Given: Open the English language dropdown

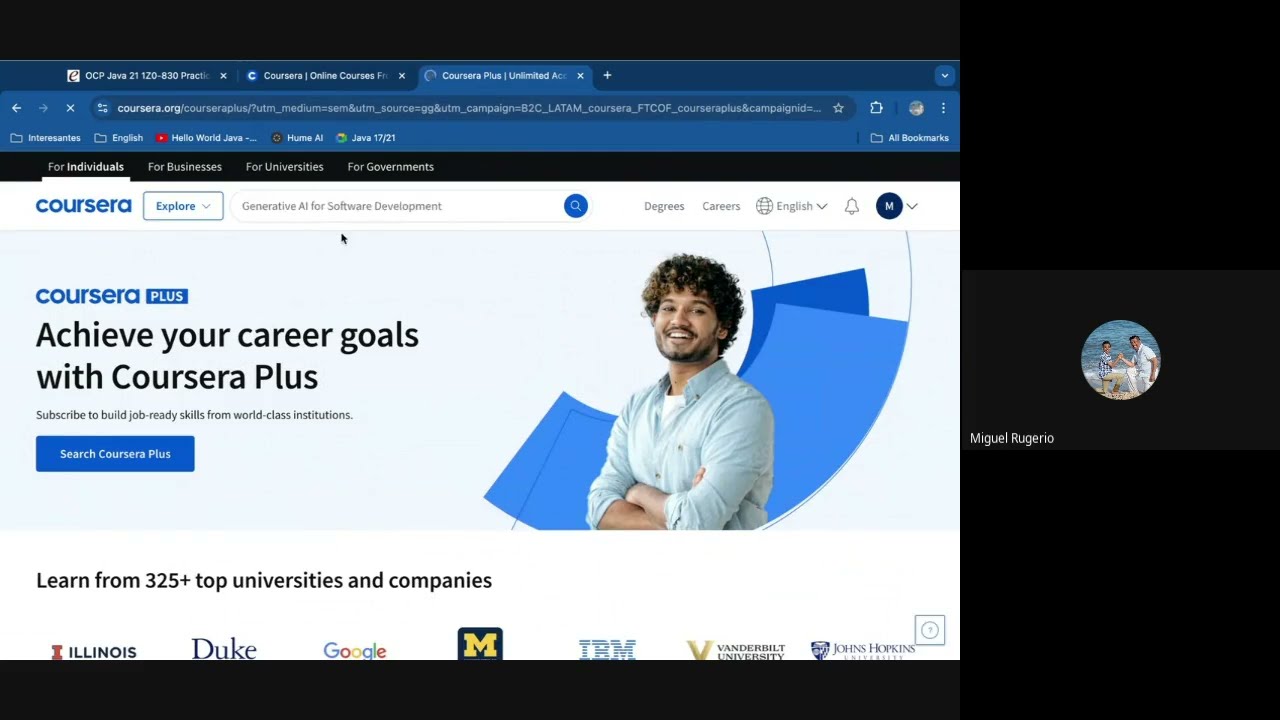Looking at the screenshot, I should point(792,206).
